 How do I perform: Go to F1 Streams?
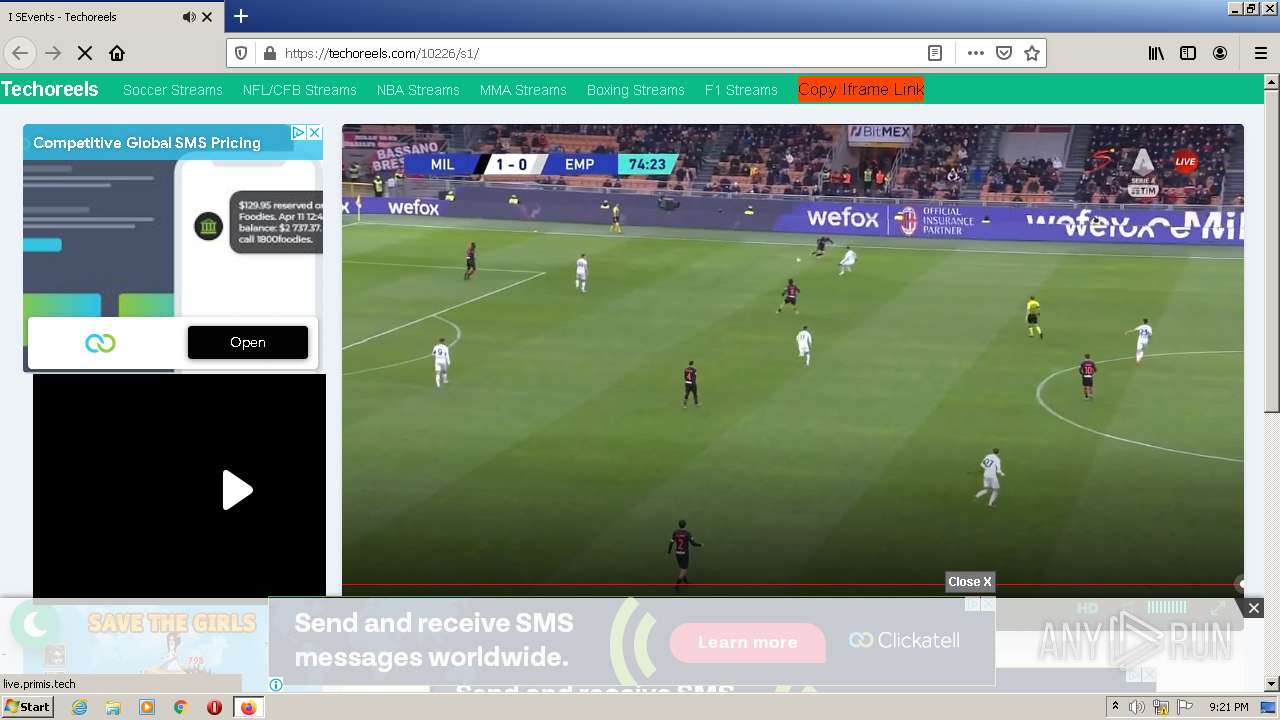tap(741, 90)
